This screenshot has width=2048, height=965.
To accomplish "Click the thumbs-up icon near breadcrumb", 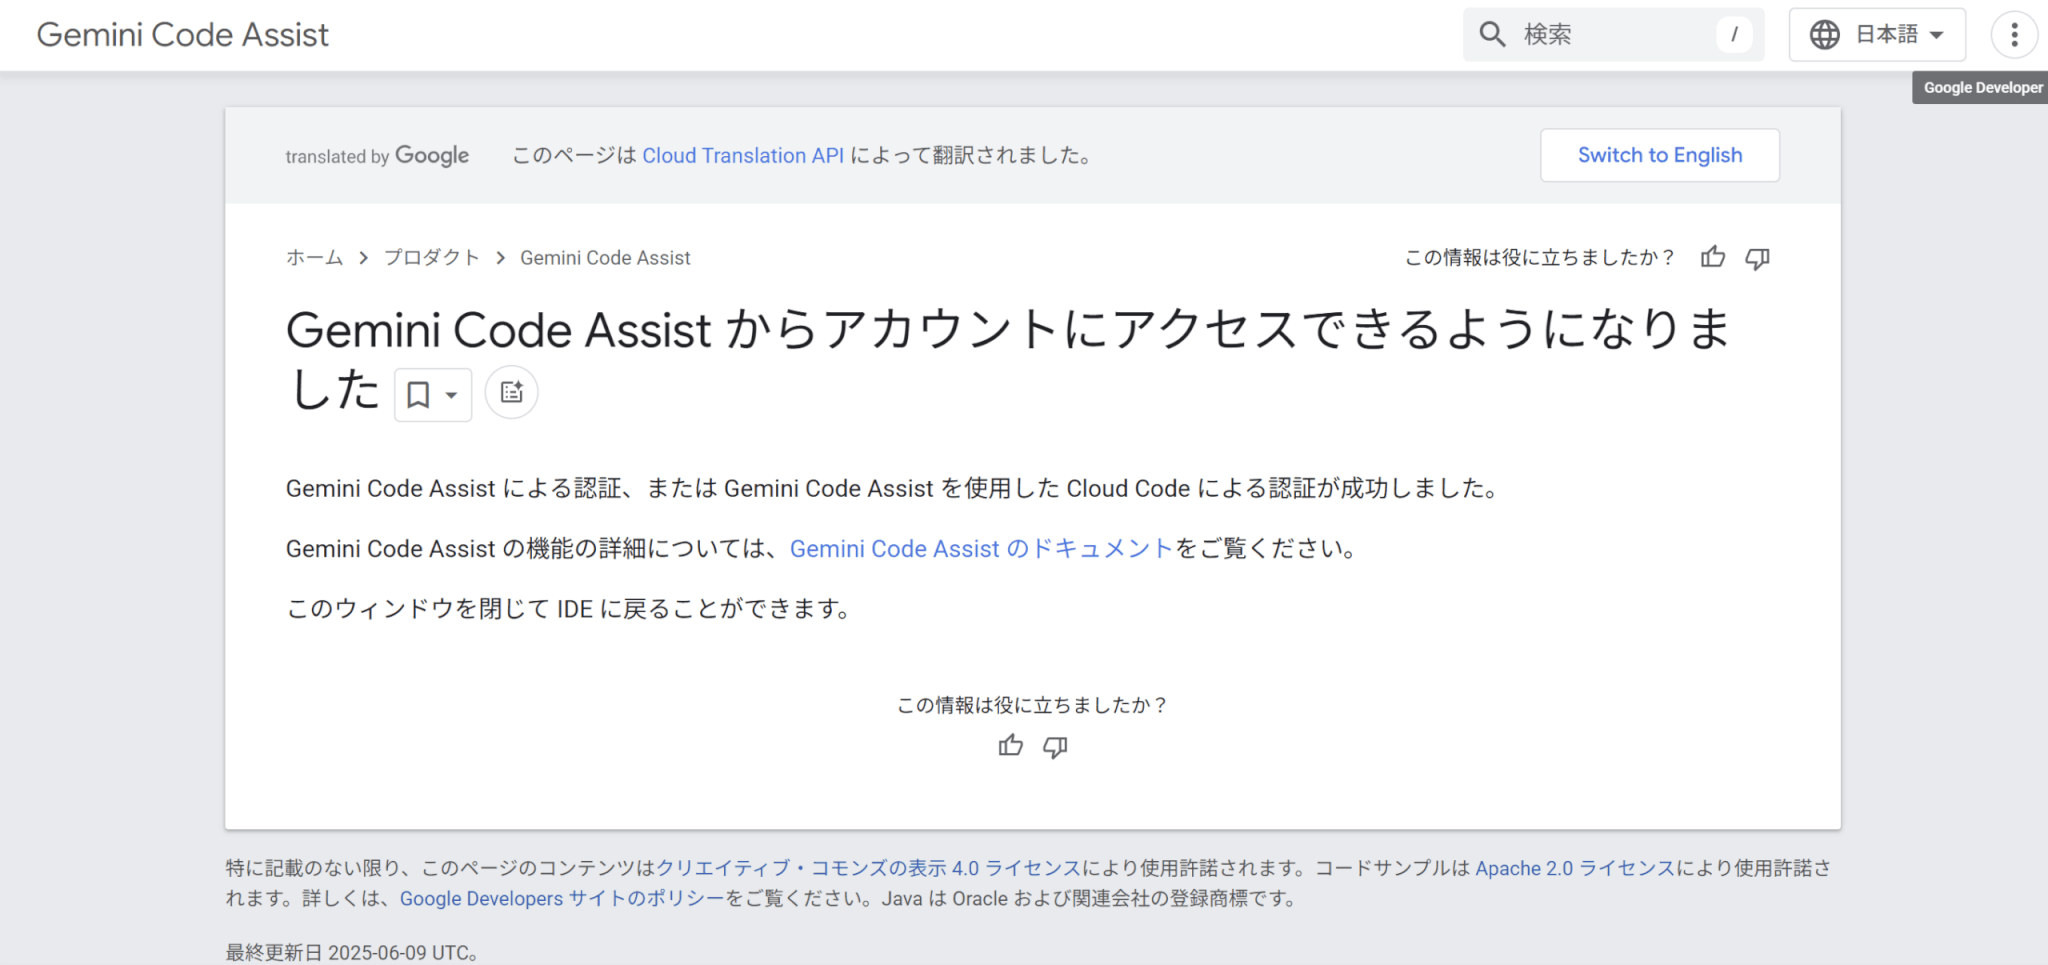I will click(1713, 257).
